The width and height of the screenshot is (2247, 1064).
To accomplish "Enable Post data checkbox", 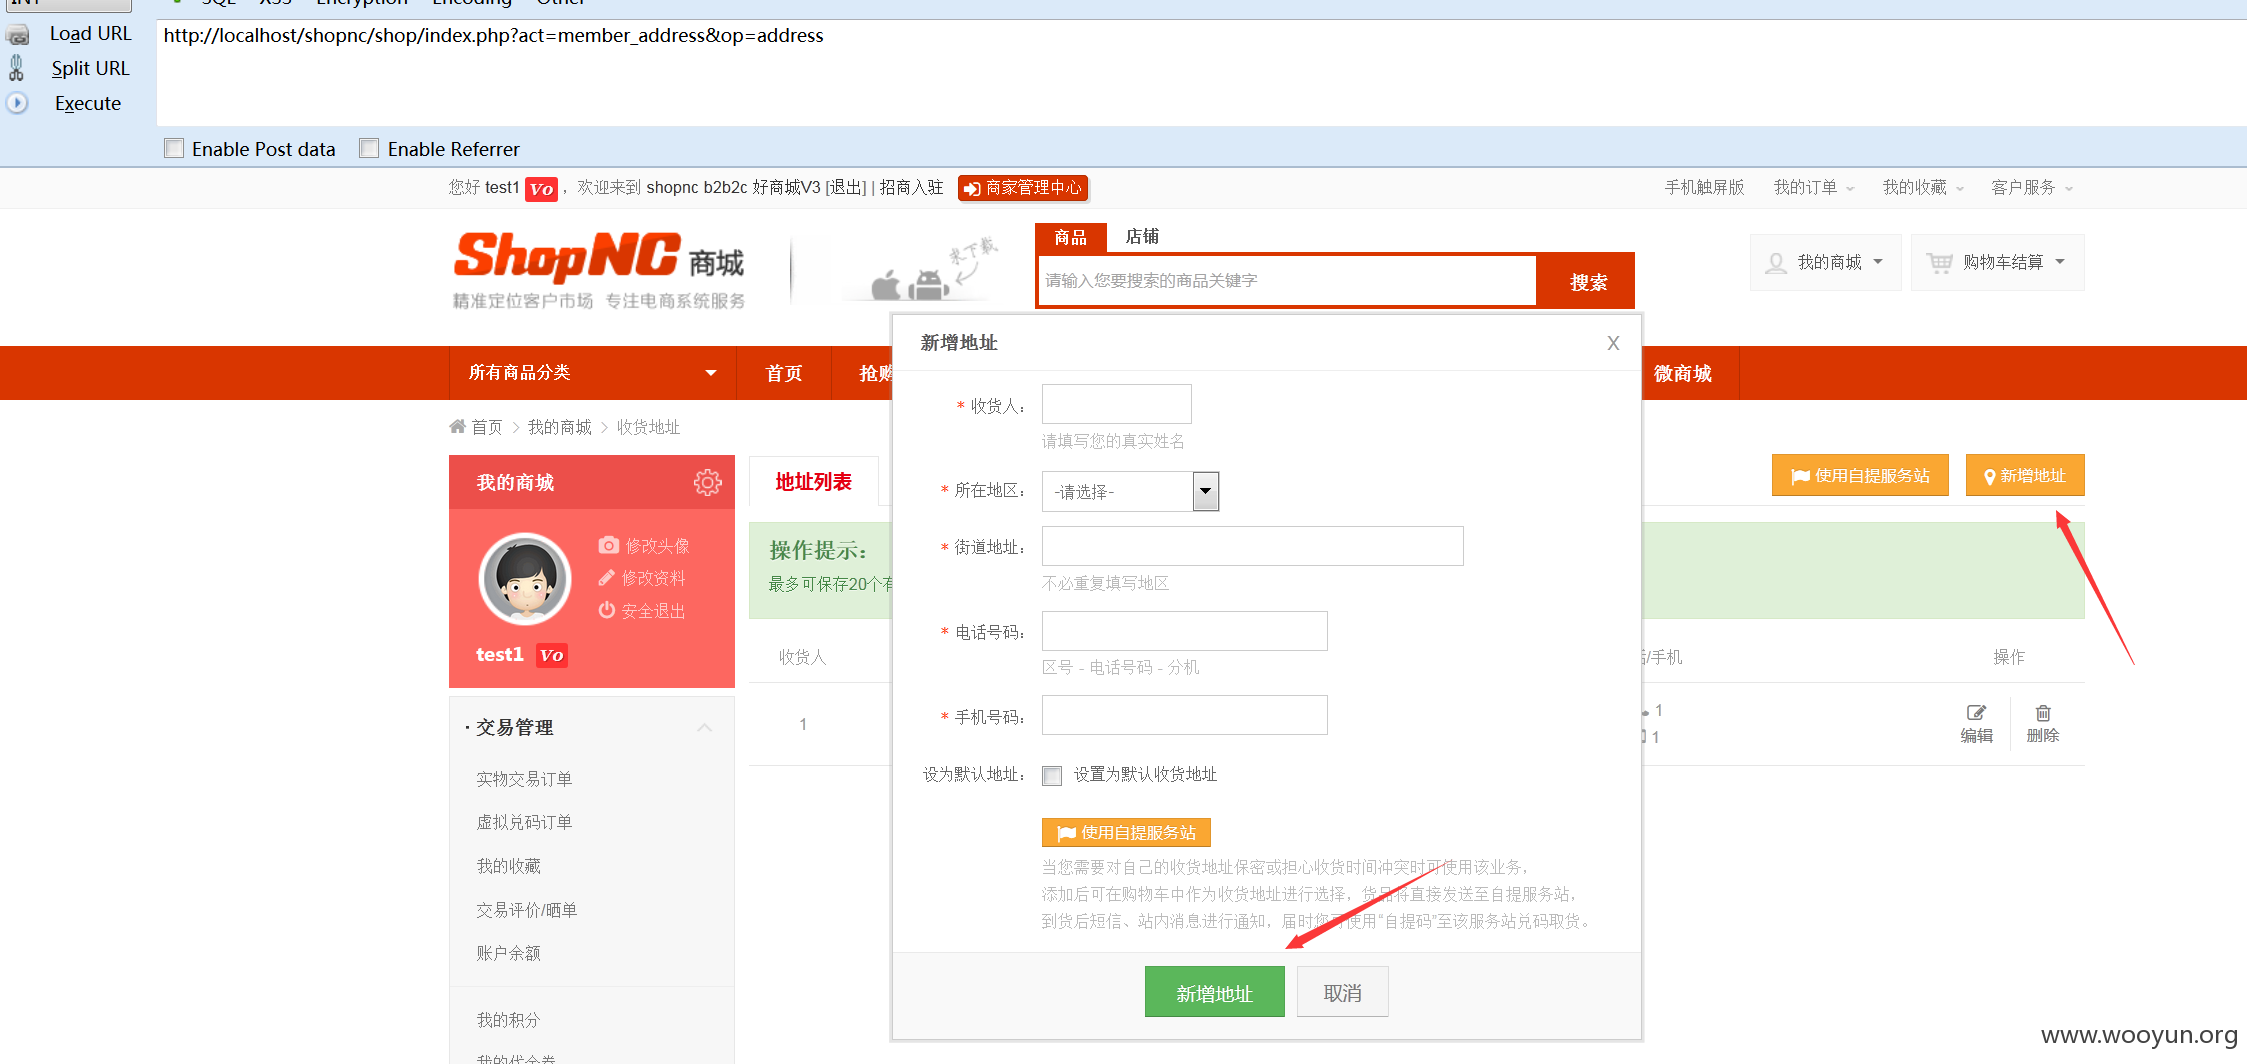I will 174,149.
